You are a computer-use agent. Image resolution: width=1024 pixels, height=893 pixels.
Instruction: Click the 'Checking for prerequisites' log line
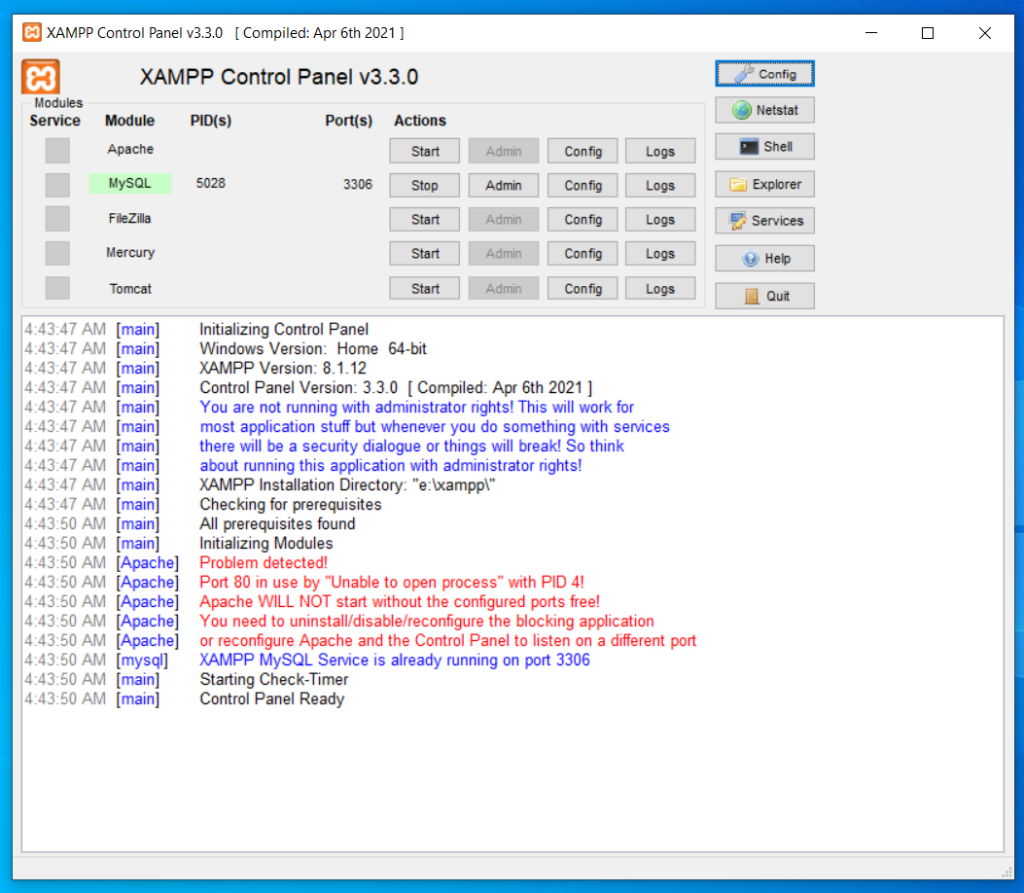click(x=291, y=504)
